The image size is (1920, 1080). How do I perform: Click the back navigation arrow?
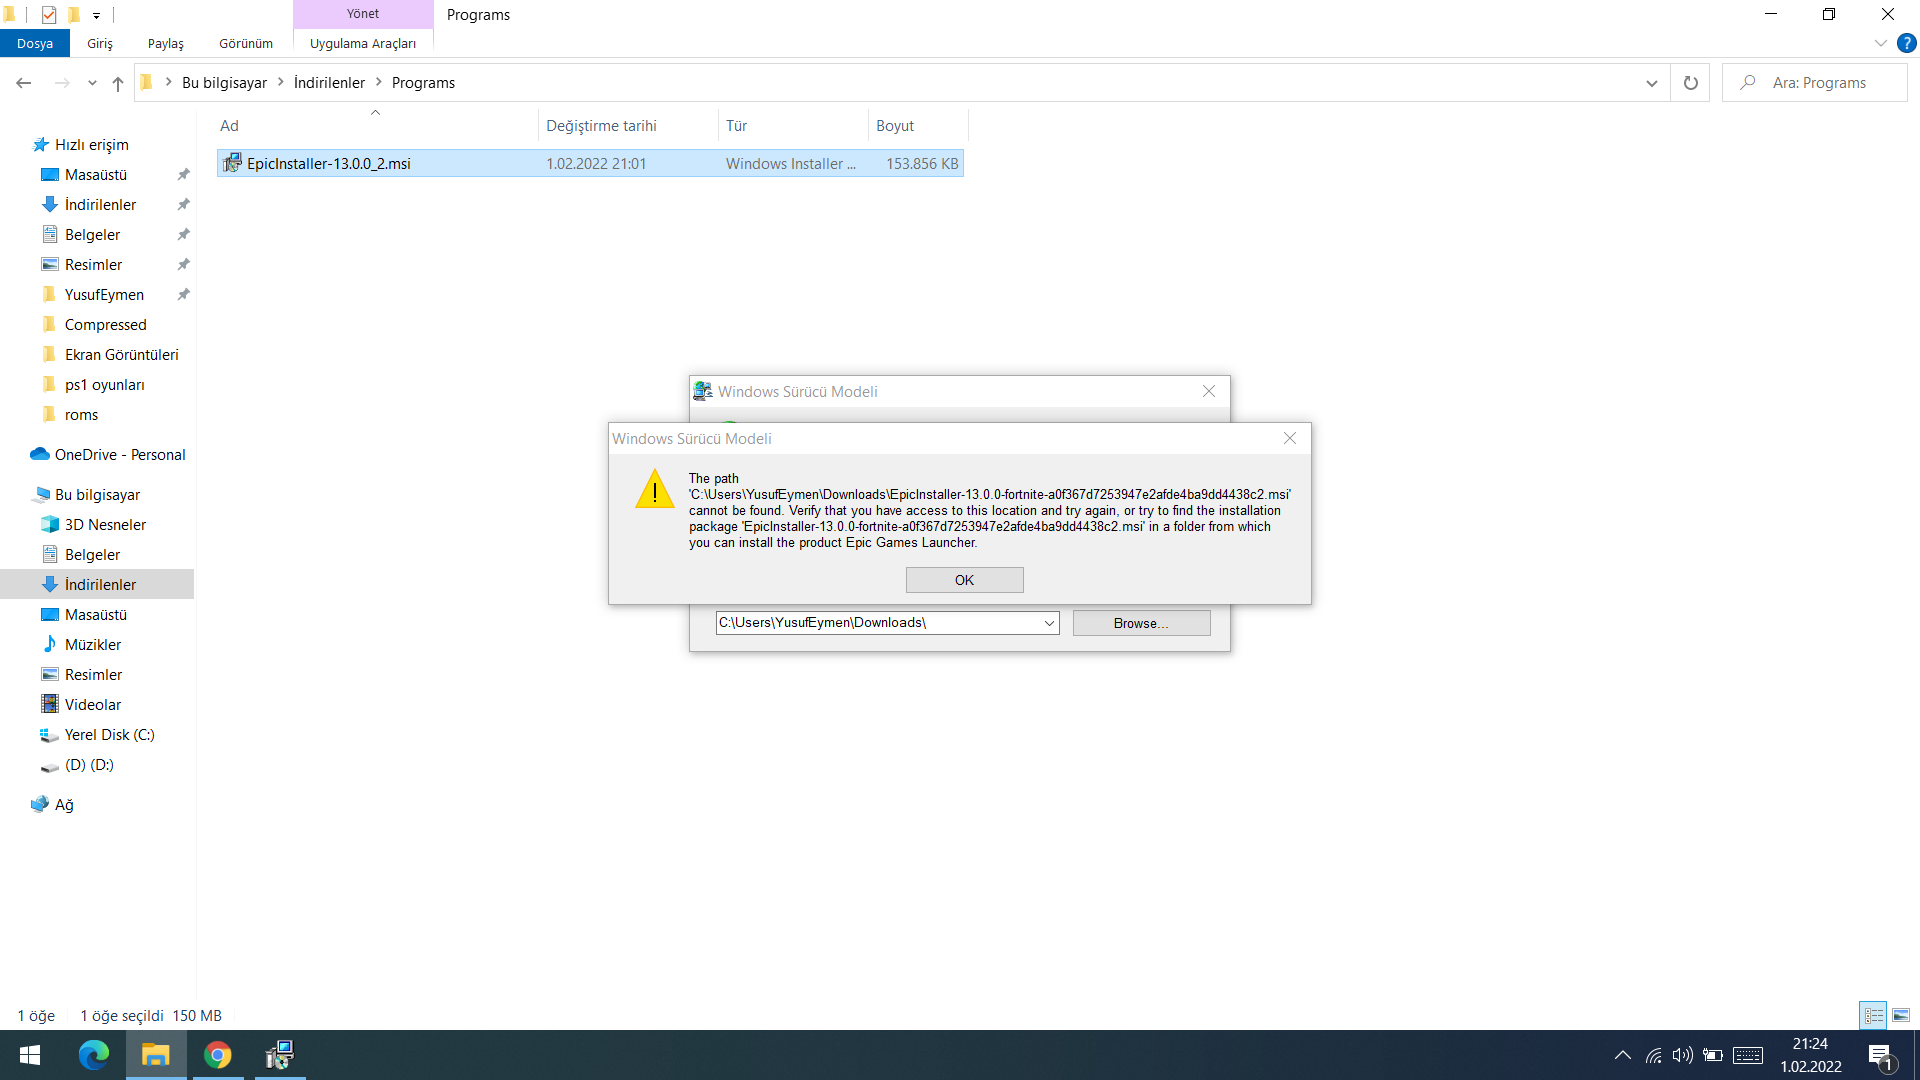[24, 83]
